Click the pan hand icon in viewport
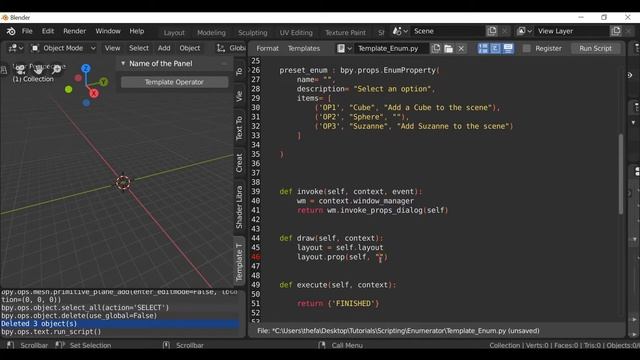Image resolution: width=640 pixels, height=360 pixels. tap(38, 68)
